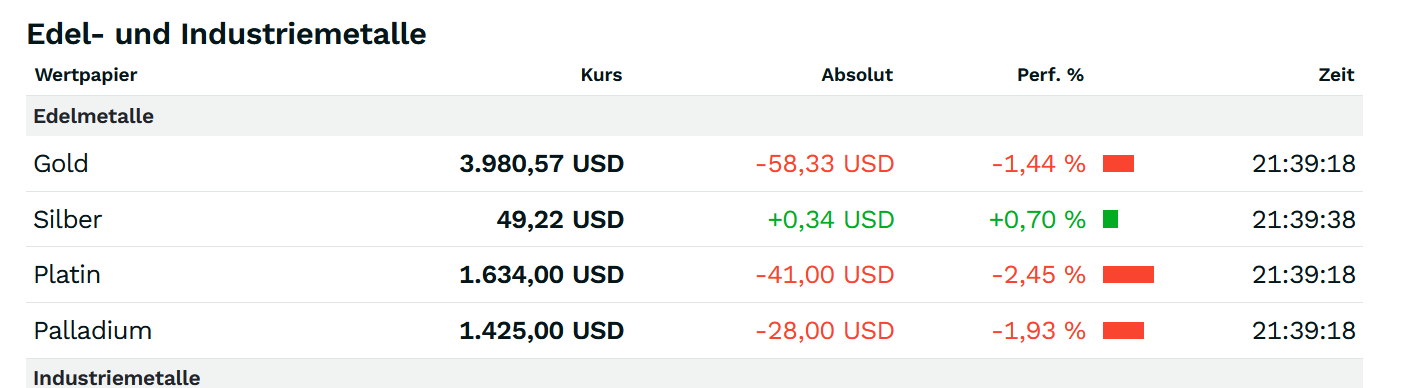This screenshot has width=1409, height=388.
Task: Click Platin percentage -2,45 %
Action: click(1038, 274)
